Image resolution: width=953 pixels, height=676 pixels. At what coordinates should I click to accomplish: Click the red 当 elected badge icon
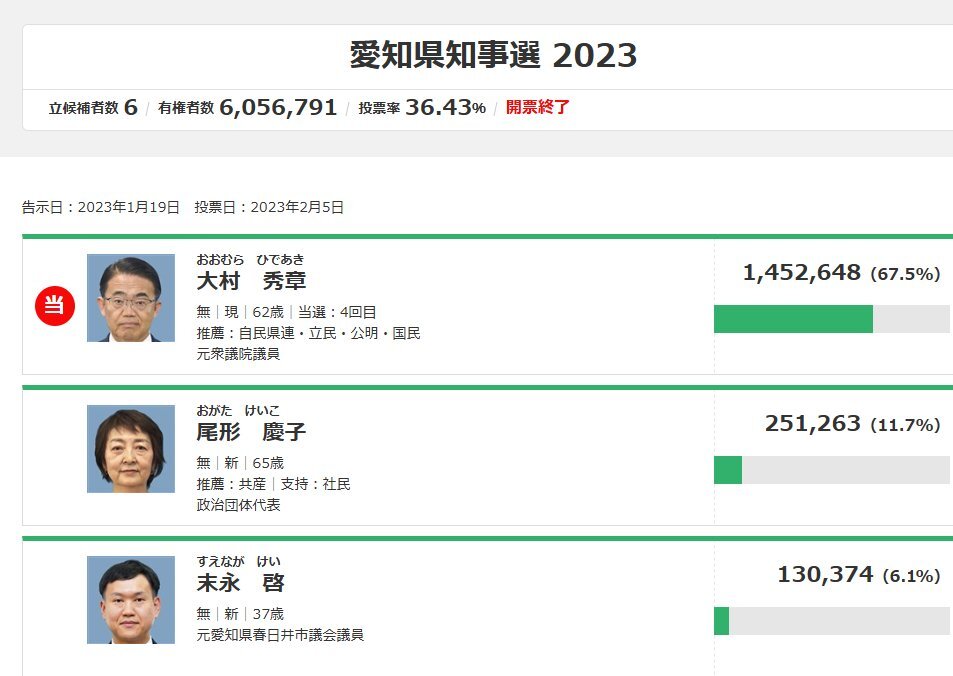(x=55, y=305)
